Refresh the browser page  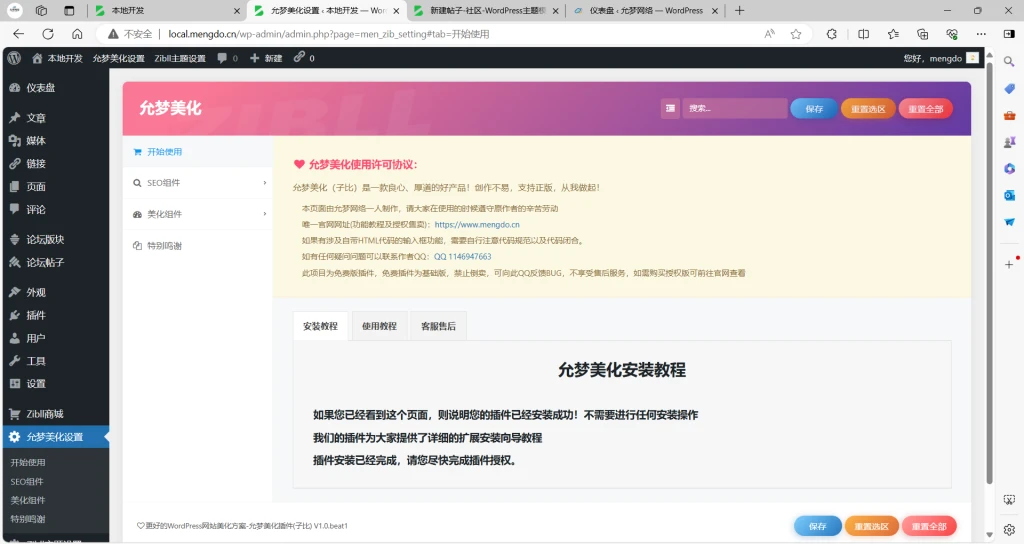coord(48,34)
